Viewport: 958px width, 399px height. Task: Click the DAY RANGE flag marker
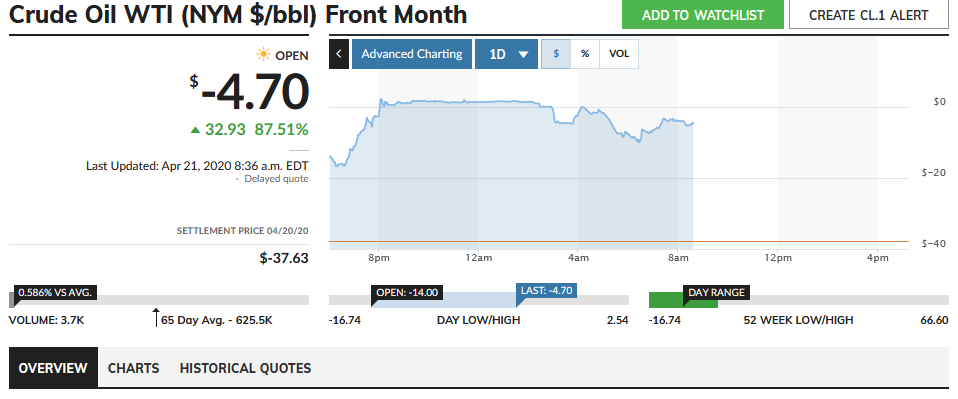click(x=717, y=293)
